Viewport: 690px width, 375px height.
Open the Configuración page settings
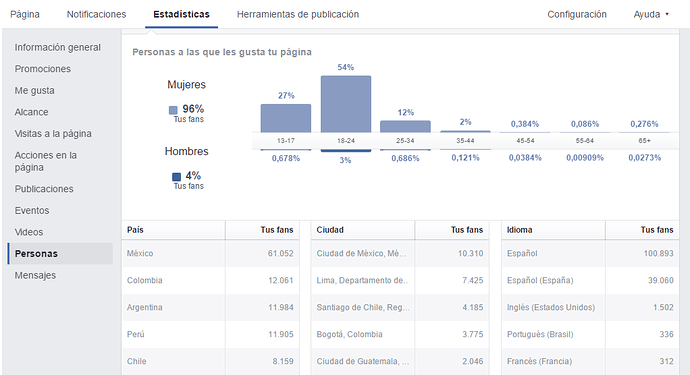pyautogui.click(x=577, y=15)
